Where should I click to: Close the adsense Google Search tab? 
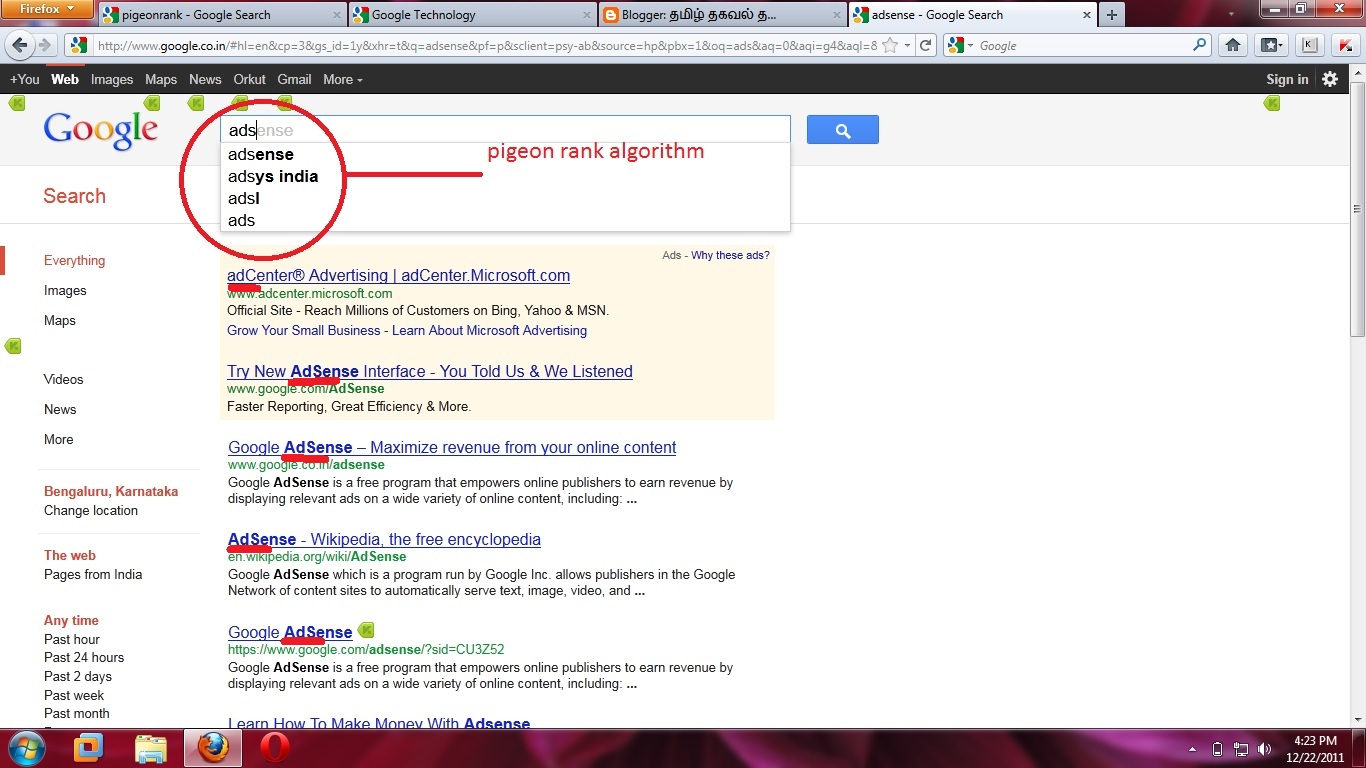1086,15
